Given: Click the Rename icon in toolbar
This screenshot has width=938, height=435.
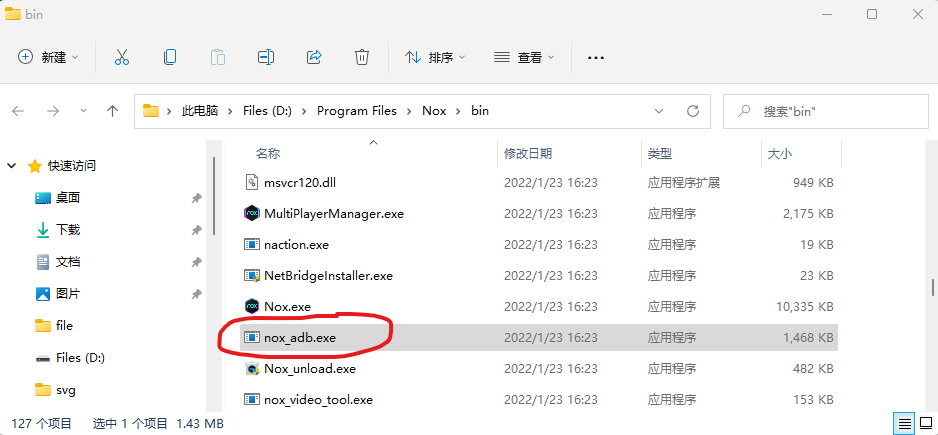Looking at the screenshot, I should (x=266, y=57).
